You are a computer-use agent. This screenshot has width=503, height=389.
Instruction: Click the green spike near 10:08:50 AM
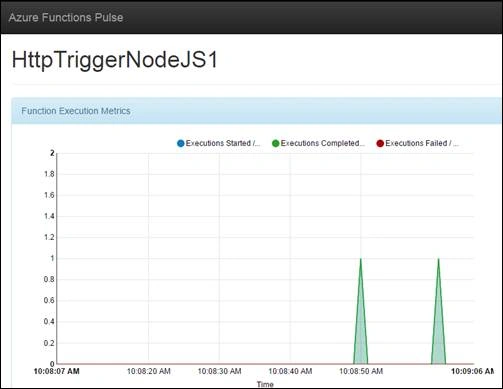361,327
